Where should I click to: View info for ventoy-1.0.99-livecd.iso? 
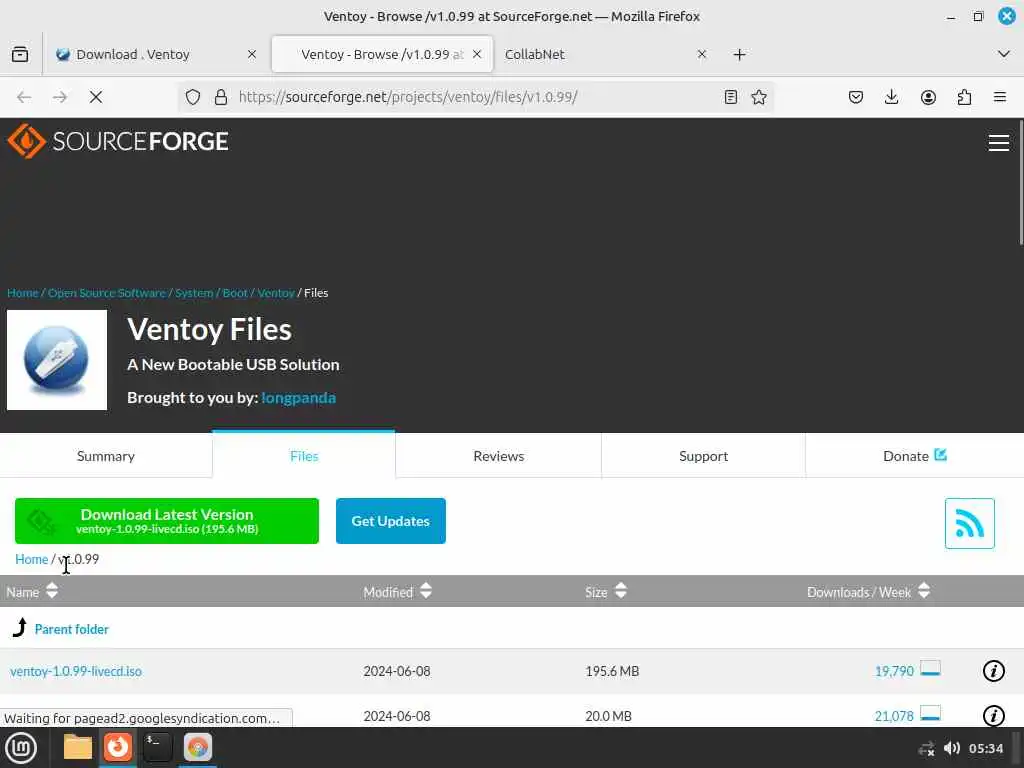click(993, 671)
